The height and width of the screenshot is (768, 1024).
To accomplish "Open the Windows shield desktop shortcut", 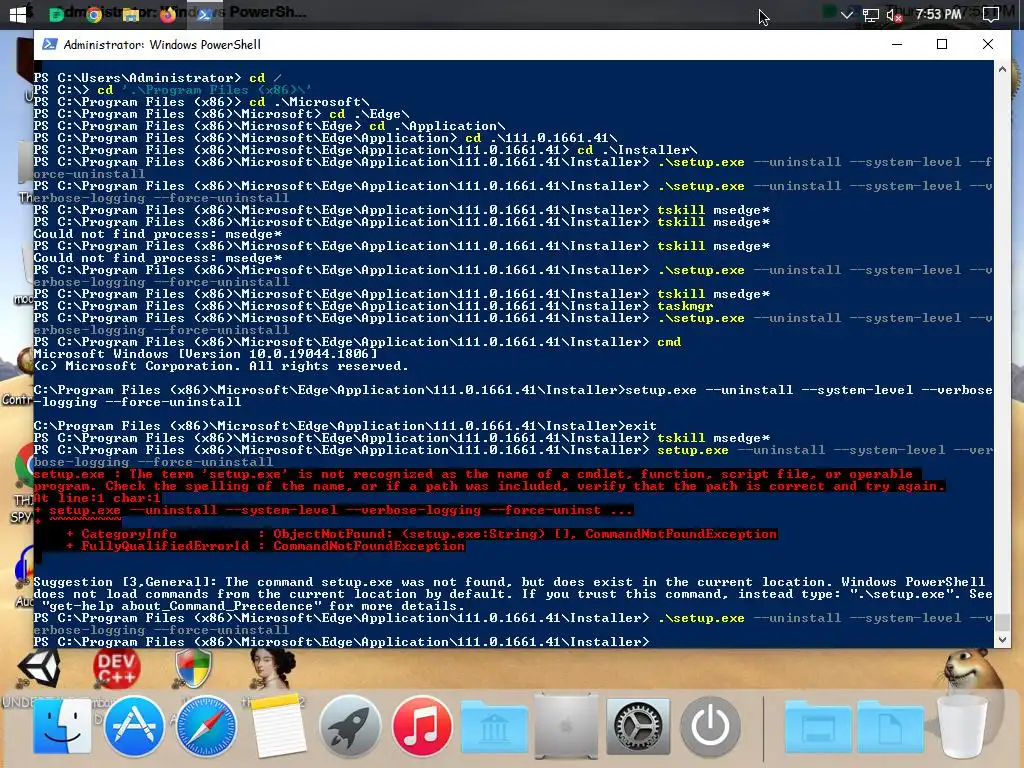I will tap(193, 668).
